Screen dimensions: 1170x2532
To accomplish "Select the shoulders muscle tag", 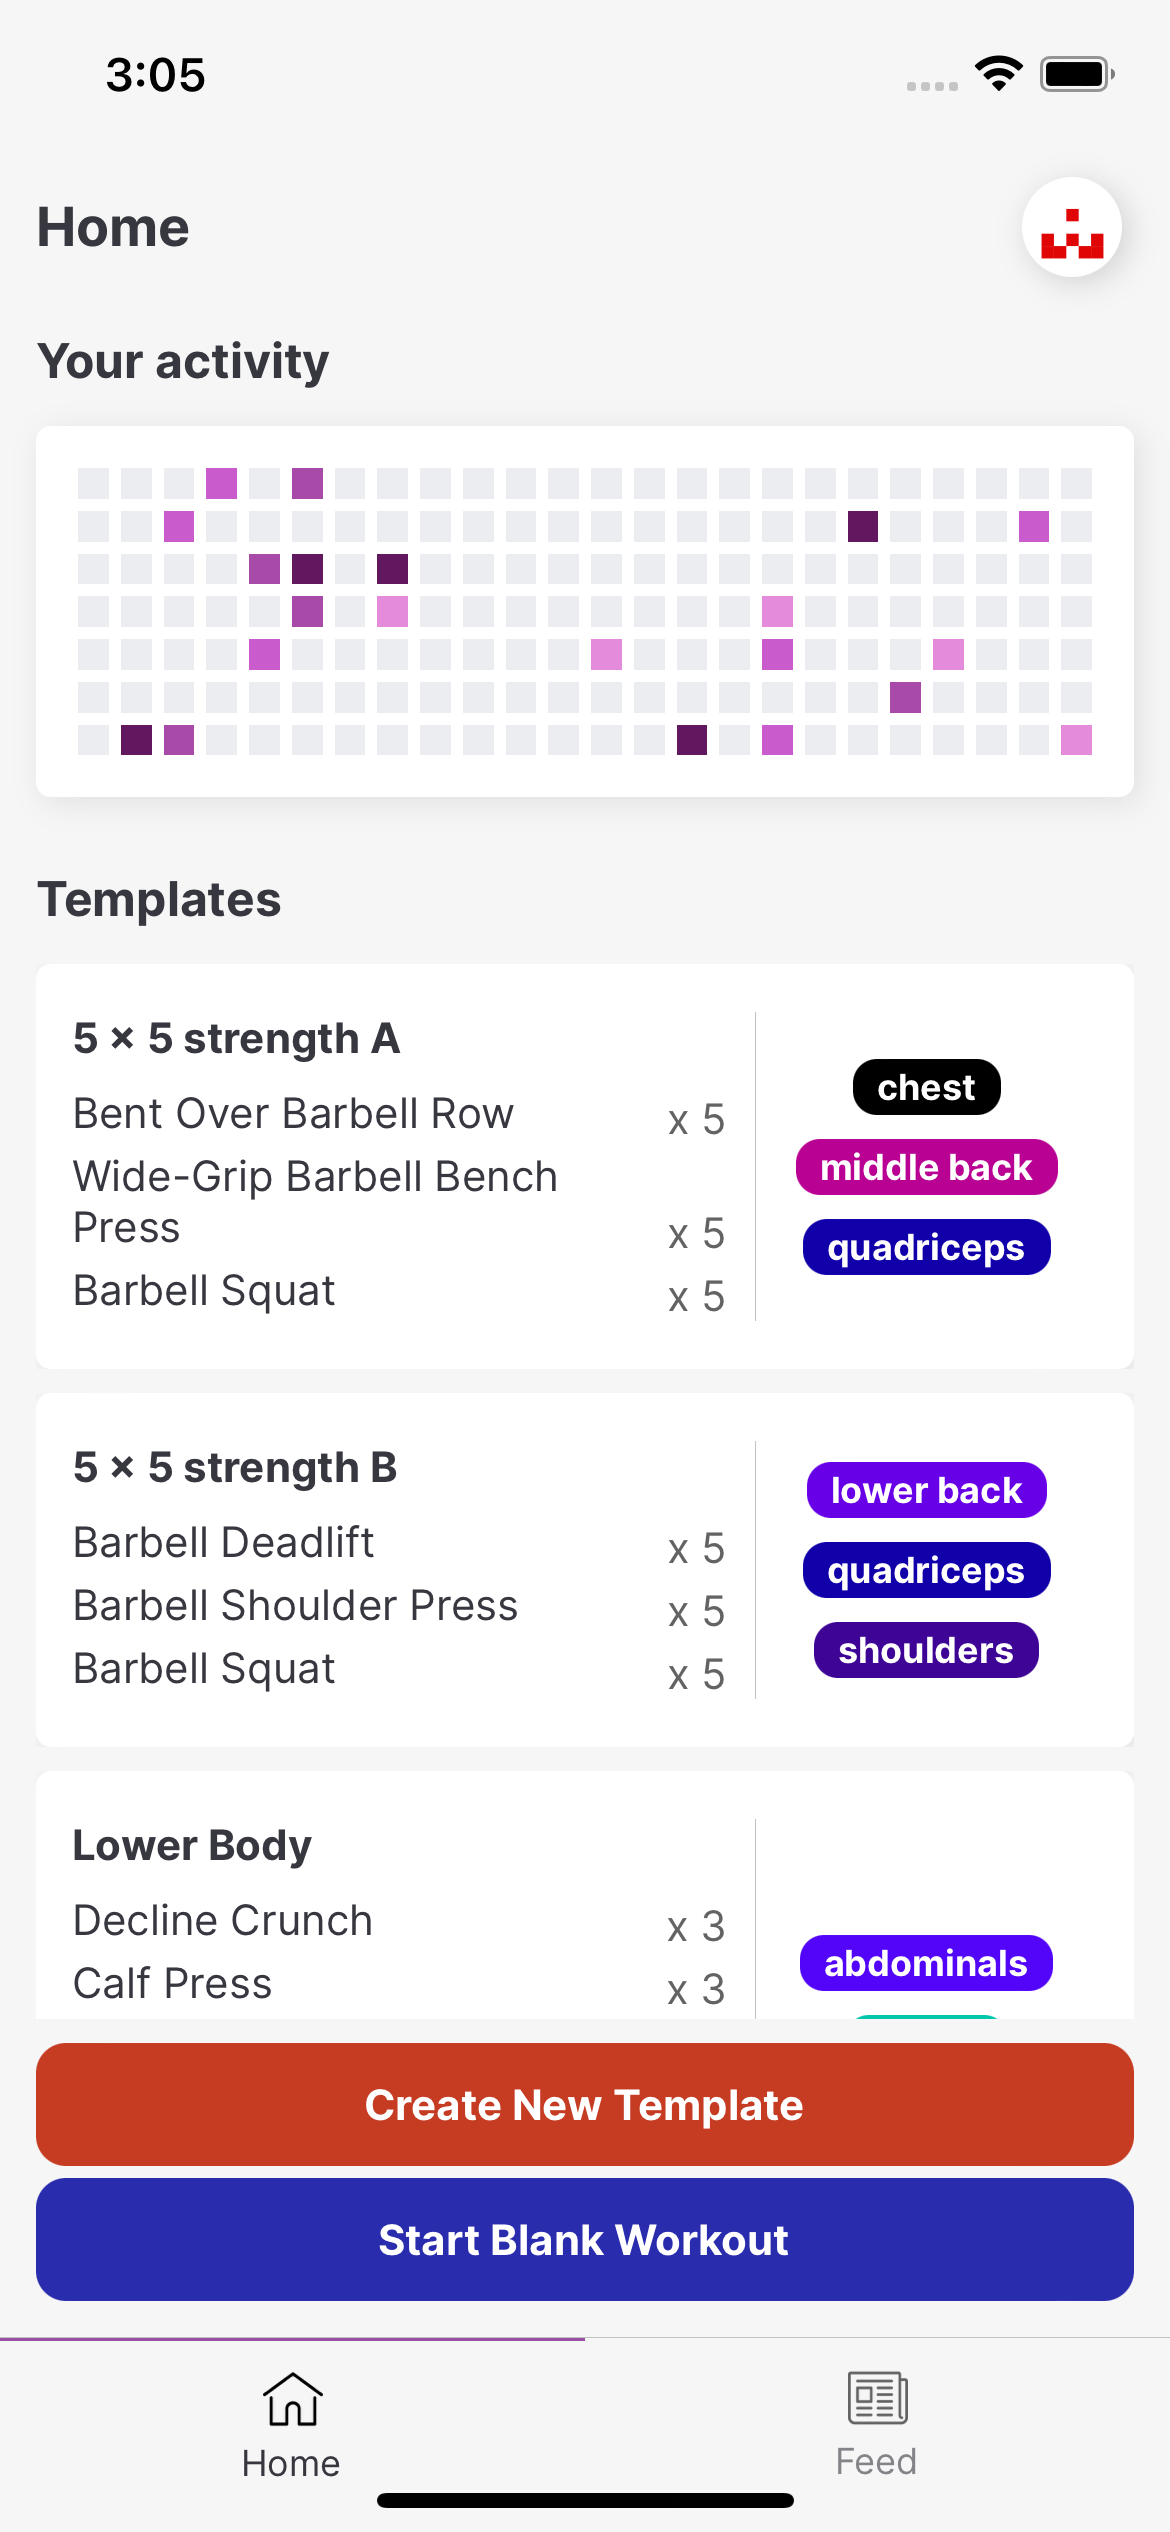I will click(x=926, y=1650).
